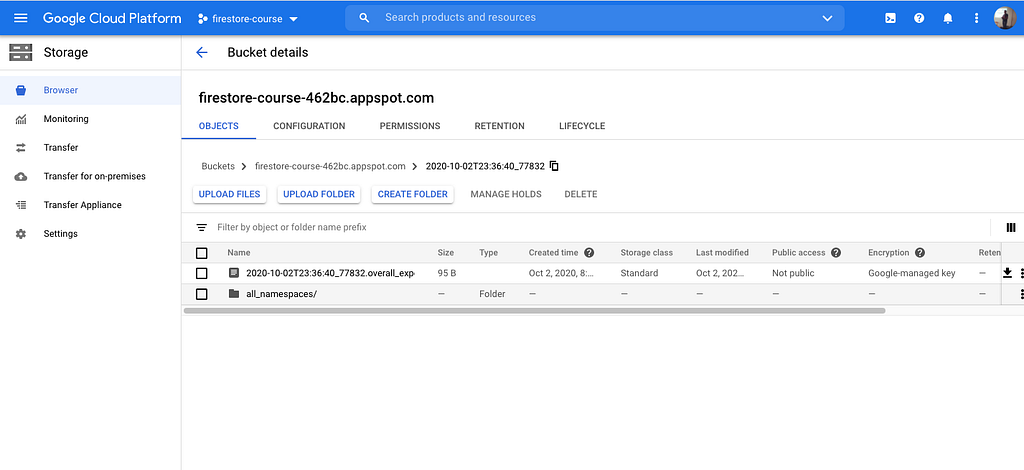Click the Encryption help icon
This screenshot has width=1024, height=470.
coord(920,253)
